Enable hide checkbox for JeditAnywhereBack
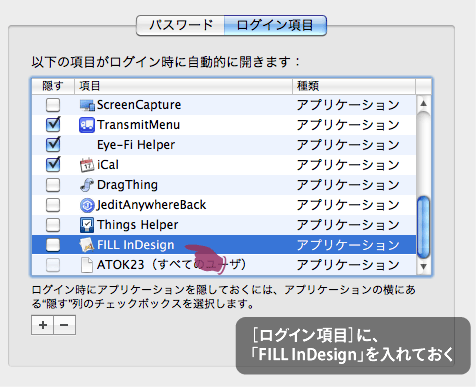Image resolution: width=476 pixels, height=387 pixels. tap(53, 205)
